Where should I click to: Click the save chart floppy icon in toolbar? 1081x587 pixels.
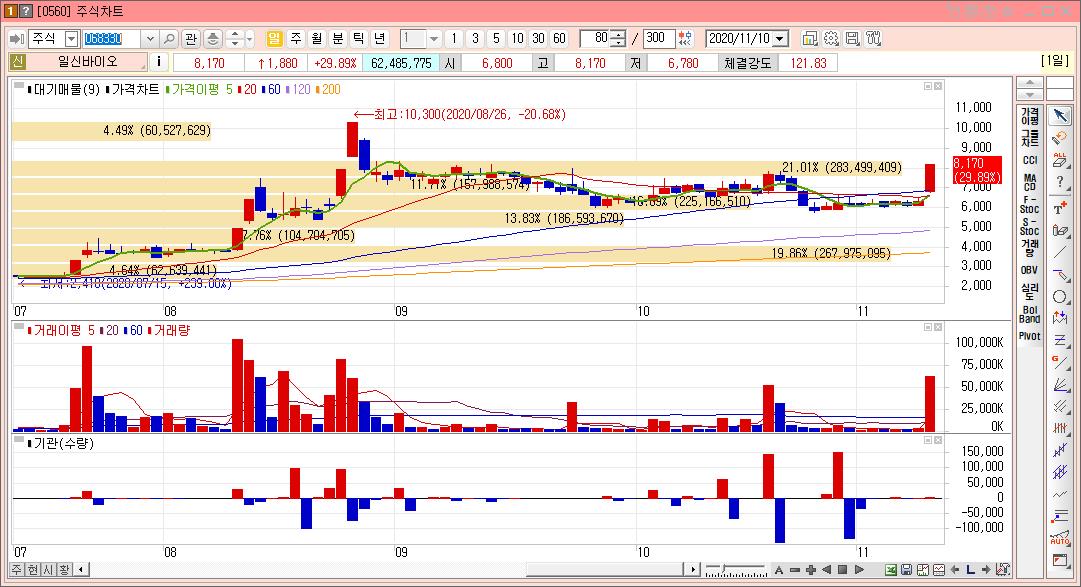click(852, 39)
